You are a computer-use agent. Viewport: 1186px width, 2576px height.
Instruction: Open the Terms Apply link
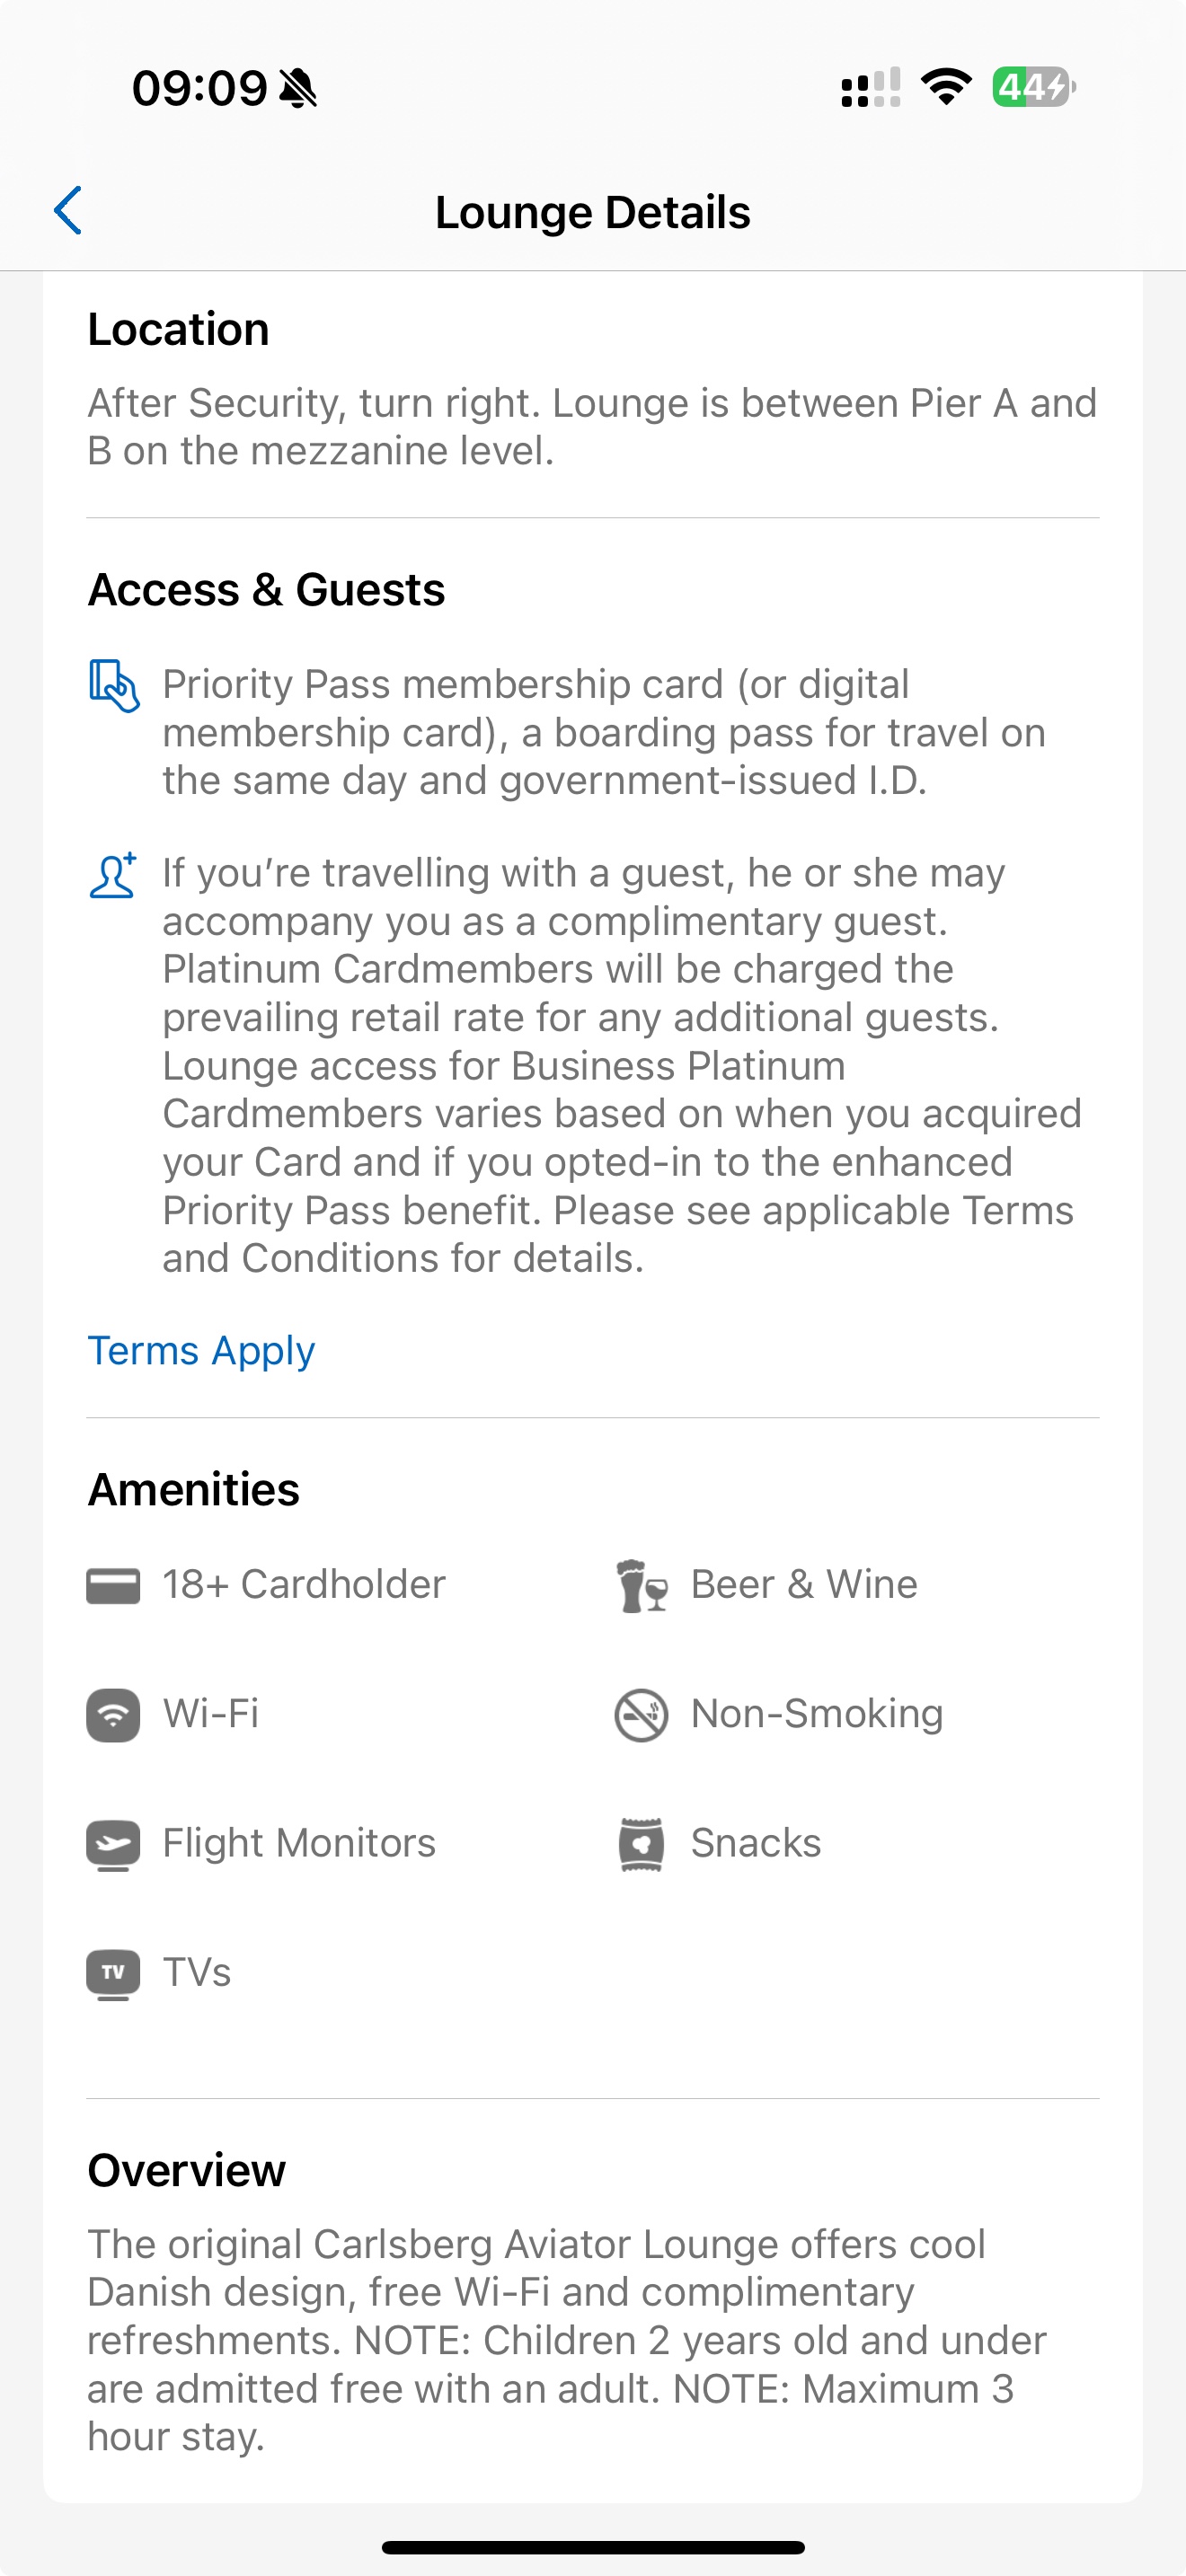click(x=201, y=1351)
